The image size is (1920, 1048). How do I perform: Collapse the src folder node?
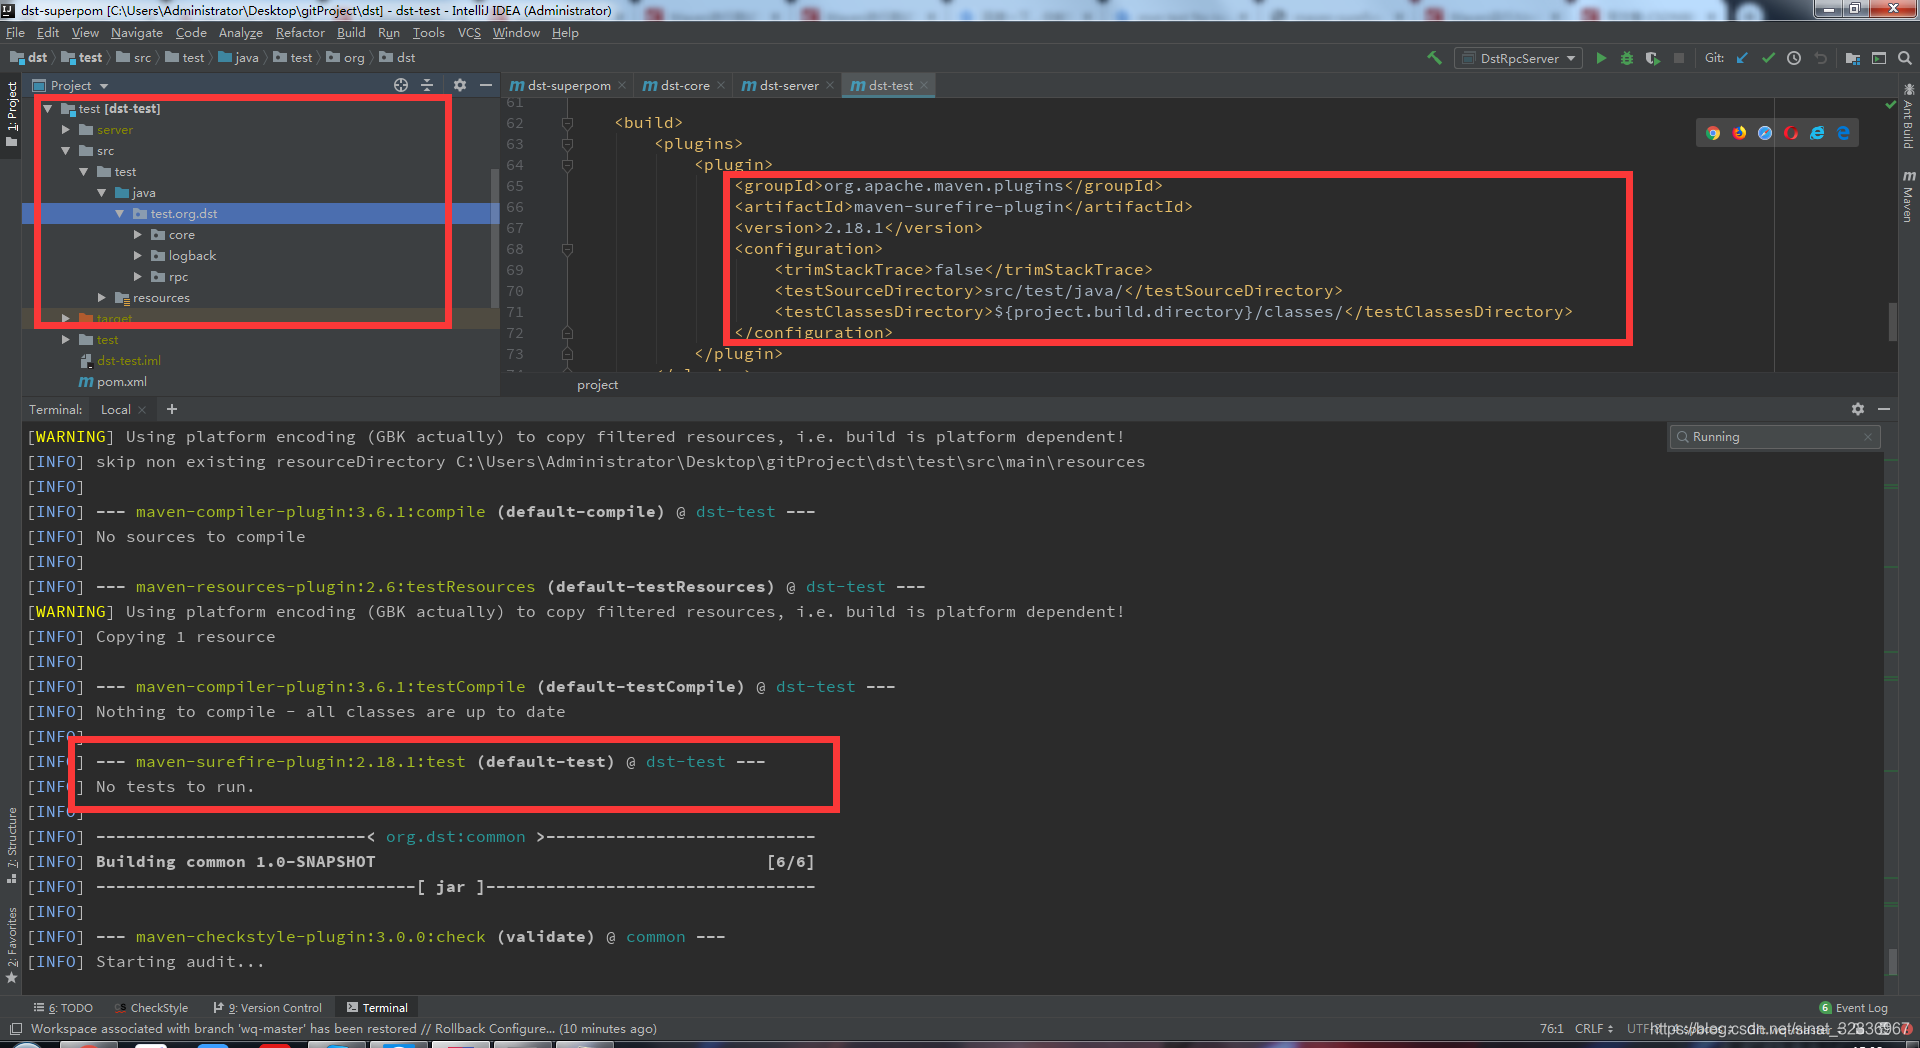(x=65, y=151)
